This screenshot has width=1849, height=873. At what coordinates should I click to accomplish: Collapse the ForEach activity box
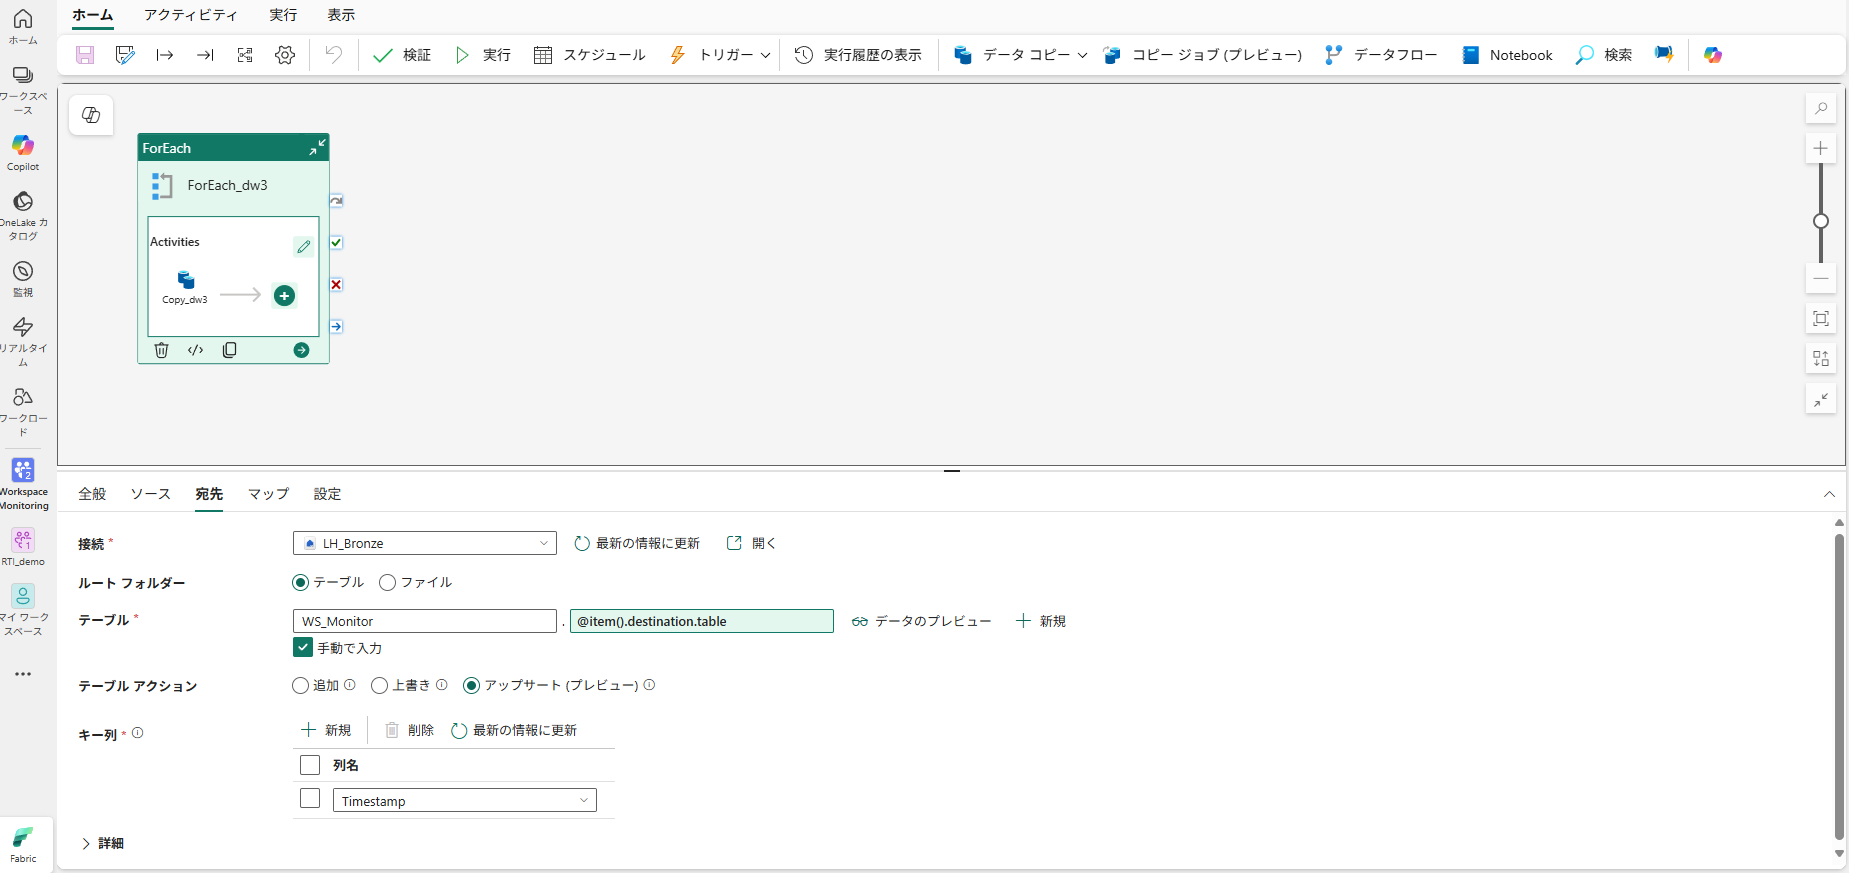(x=317, y=148)
